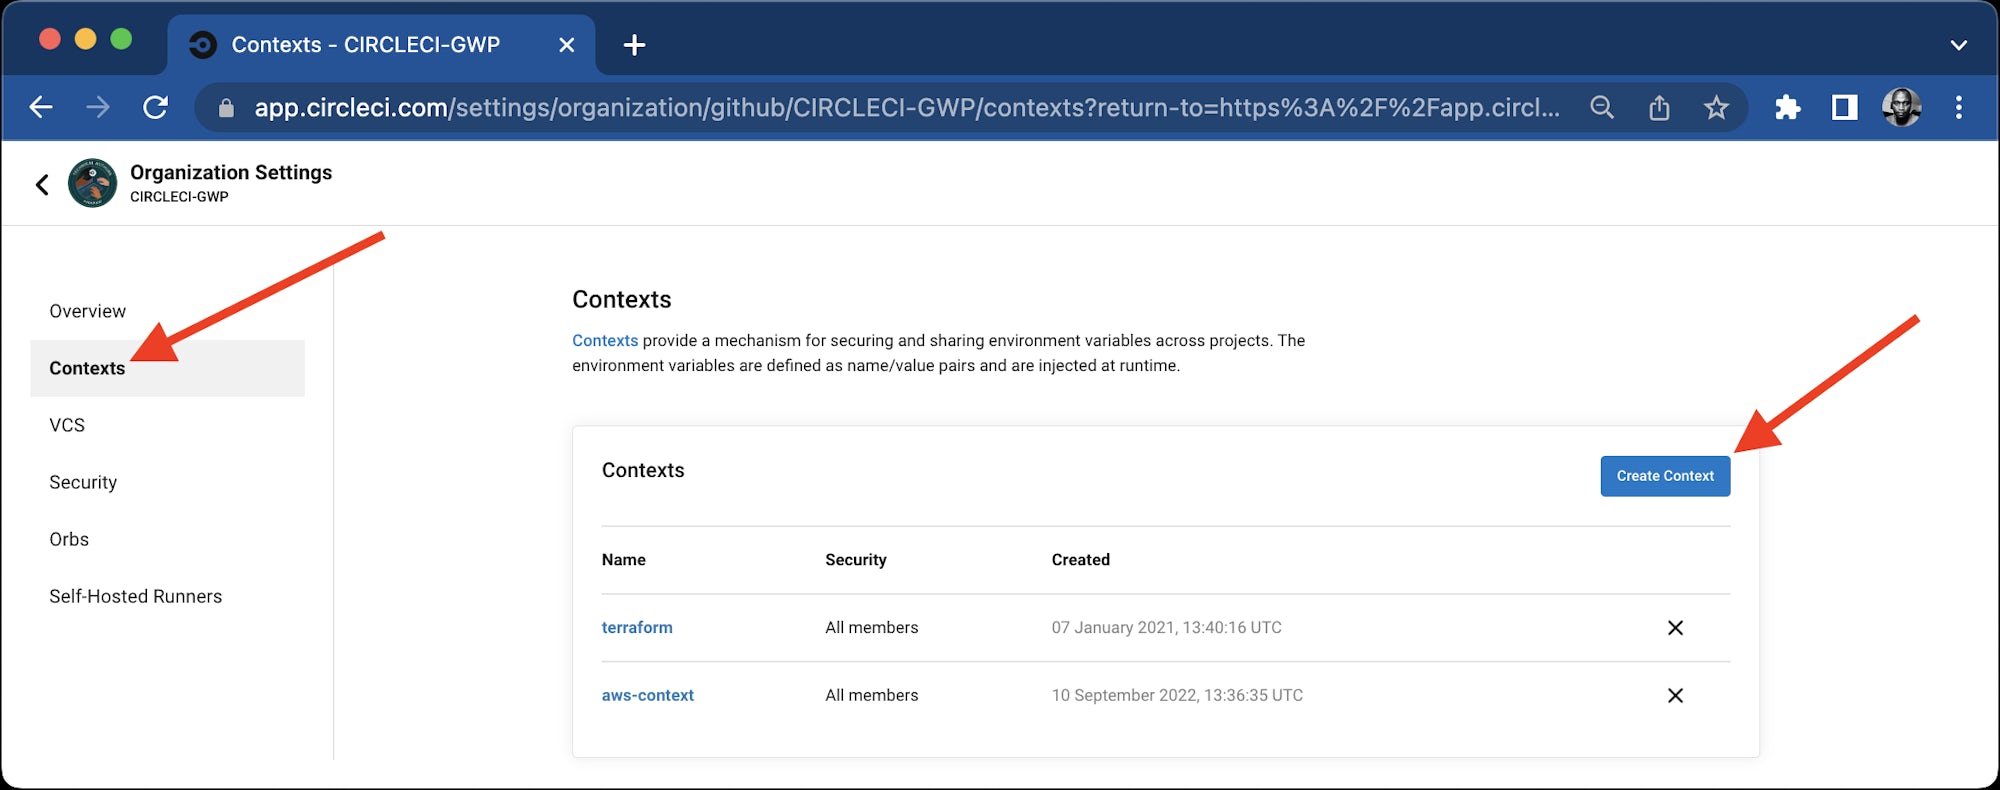Open the Overview settings section
This screenshot has width=2000, height=790.
click(x=88, y=311)
